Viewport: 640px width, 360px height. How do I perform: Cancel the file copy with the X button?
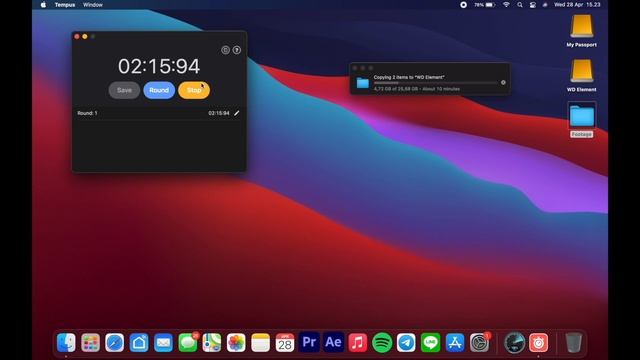[503, 82]
